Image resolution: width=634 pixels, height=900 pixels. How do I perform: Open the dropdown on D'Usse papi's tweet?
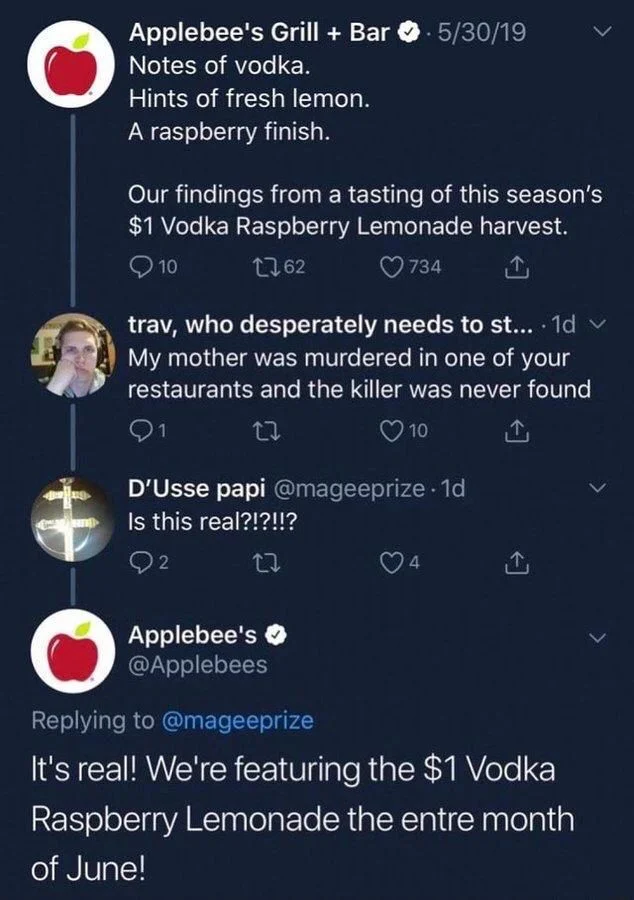599,490
